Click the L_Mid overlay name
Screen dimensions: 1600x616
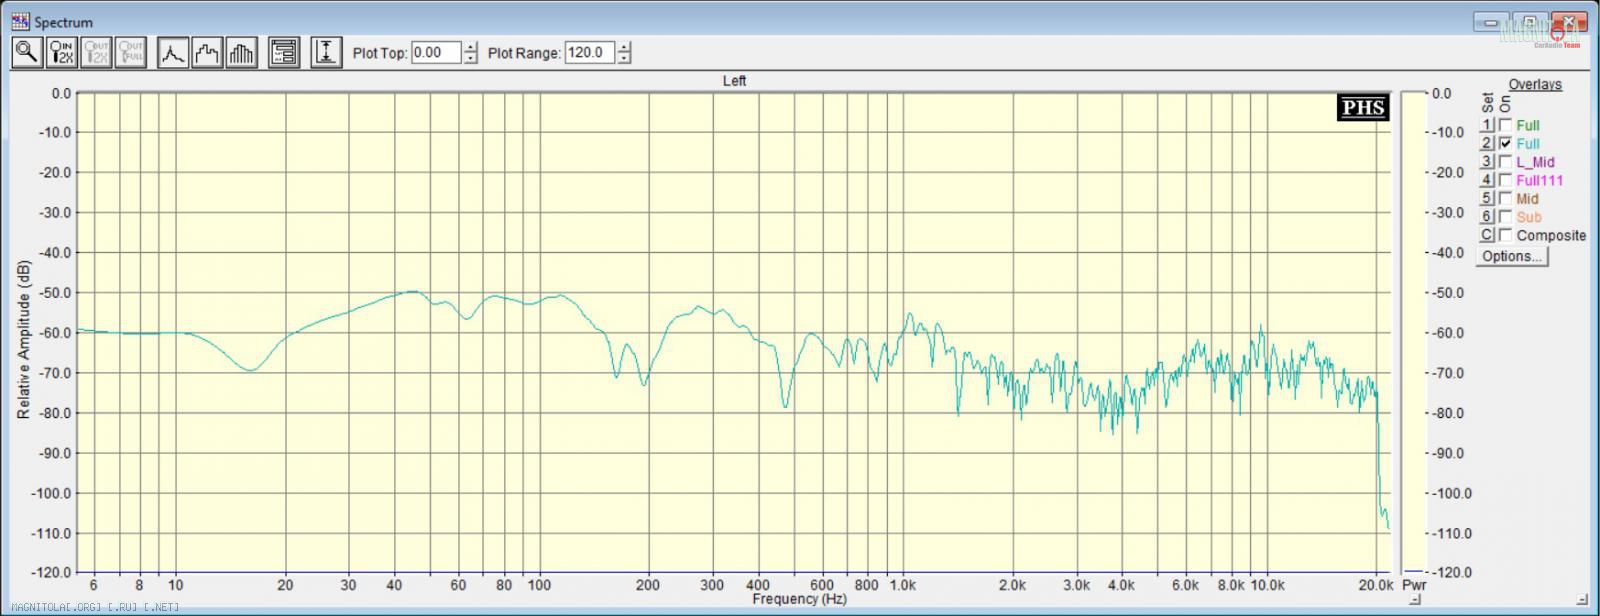(1535, 162)
